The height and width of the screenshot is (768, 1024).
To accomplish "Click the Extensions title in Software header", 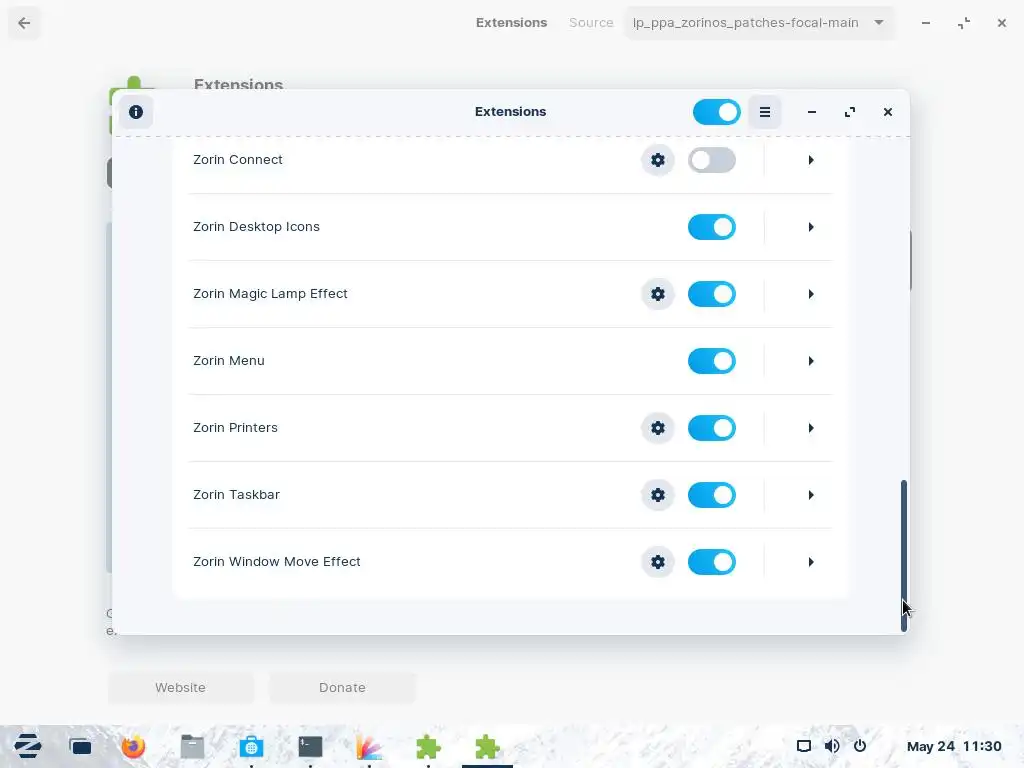I will pyautogui.click(x=511, y=23).
